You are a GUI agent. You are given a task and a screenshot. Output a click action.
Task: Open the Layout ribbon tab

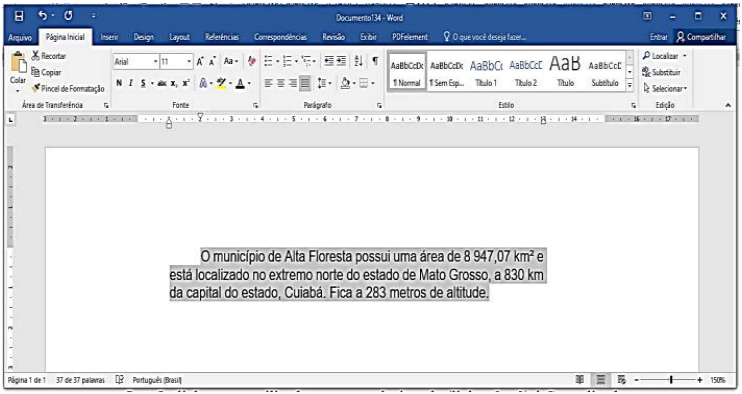pyautogui.click(x=179, y=37)
